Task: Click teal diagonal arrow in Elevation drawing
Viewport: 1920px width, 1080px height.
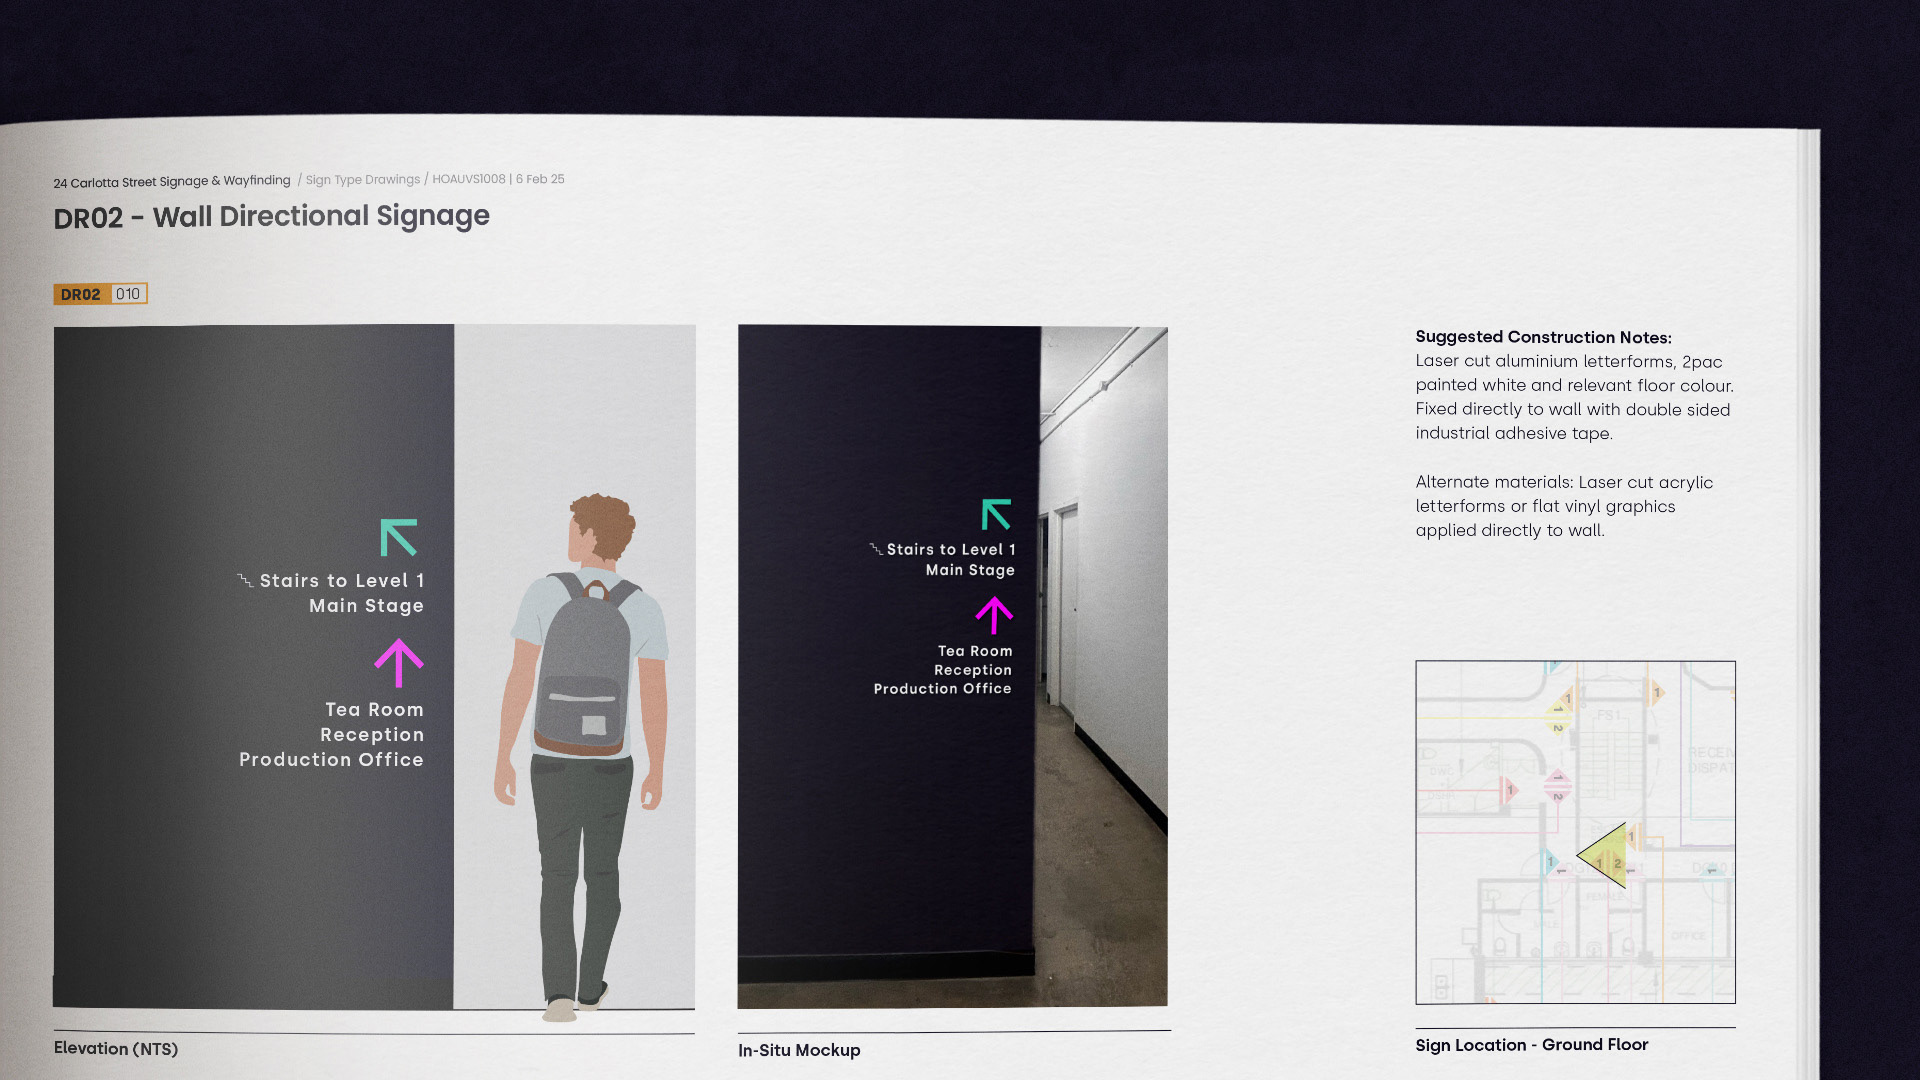Action: point(398,537)
